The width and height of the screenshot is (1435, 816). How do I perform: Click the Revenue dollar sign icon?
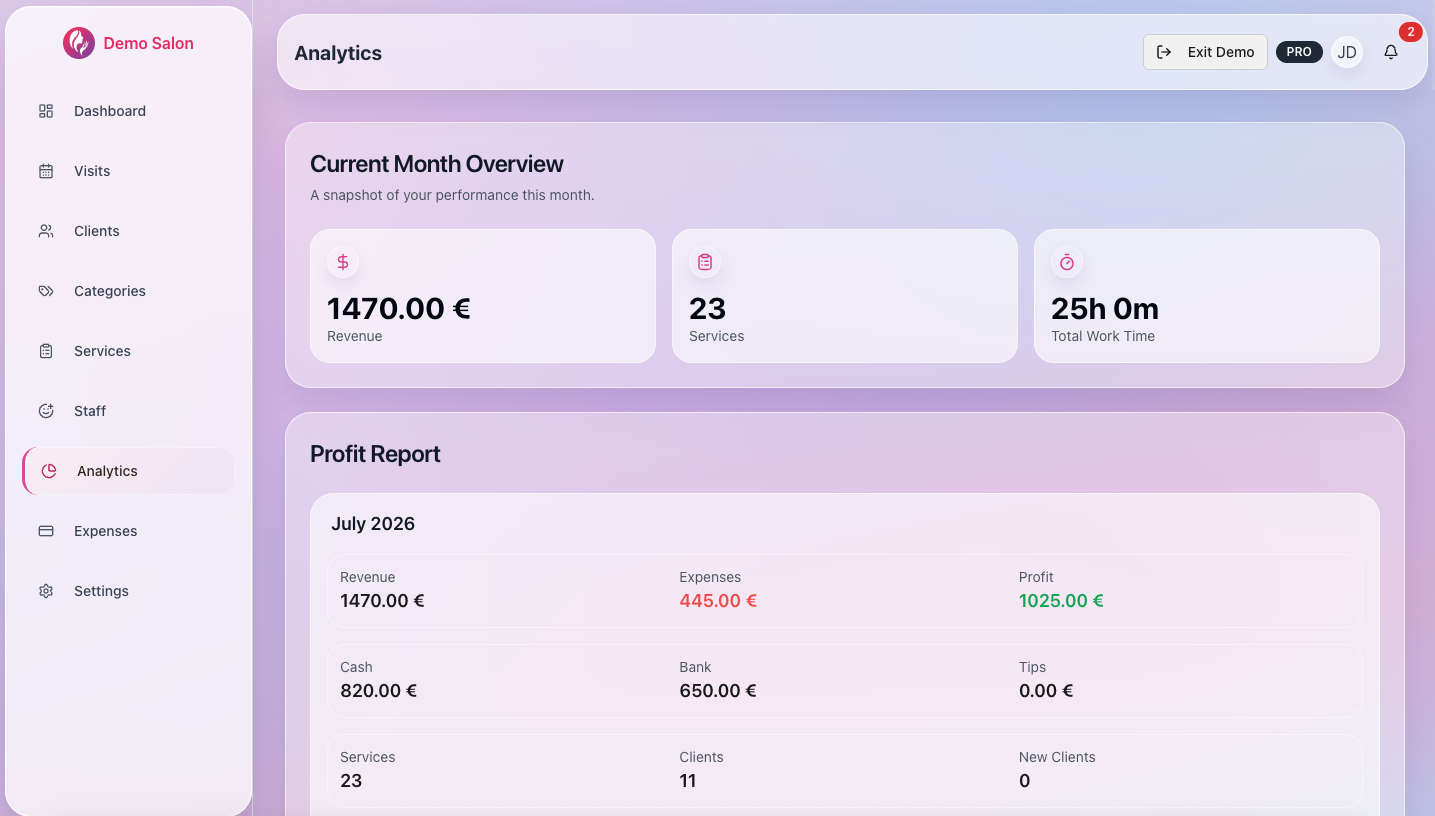point(343,262)
